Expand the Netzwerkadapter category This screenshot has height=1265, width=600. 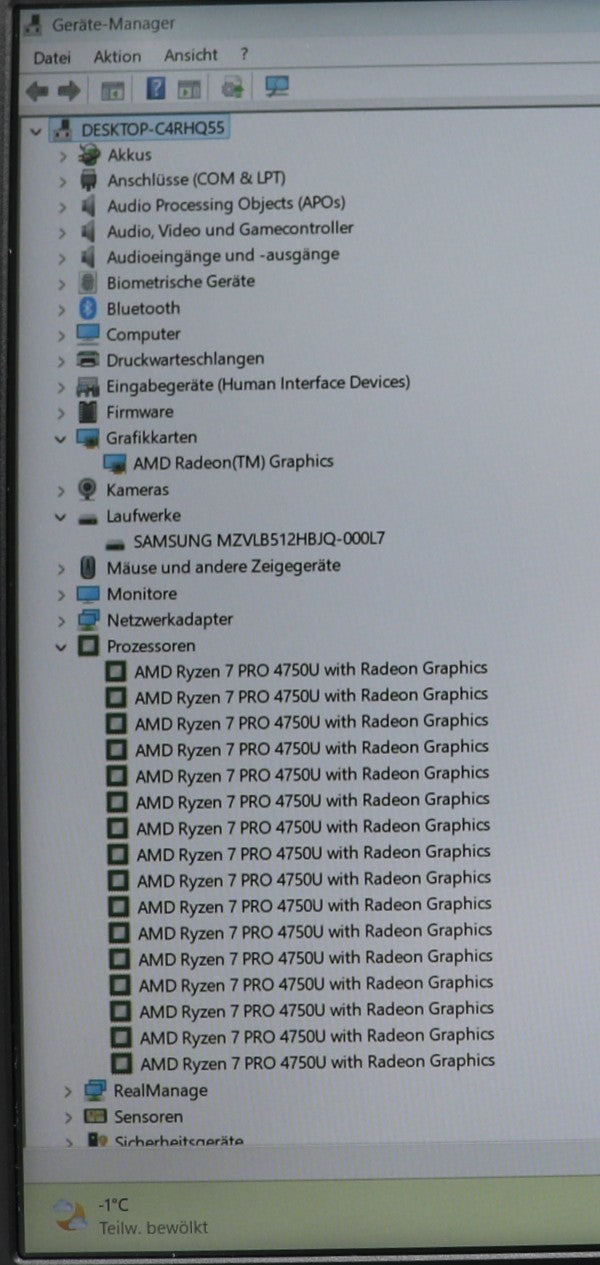[62, 620]
